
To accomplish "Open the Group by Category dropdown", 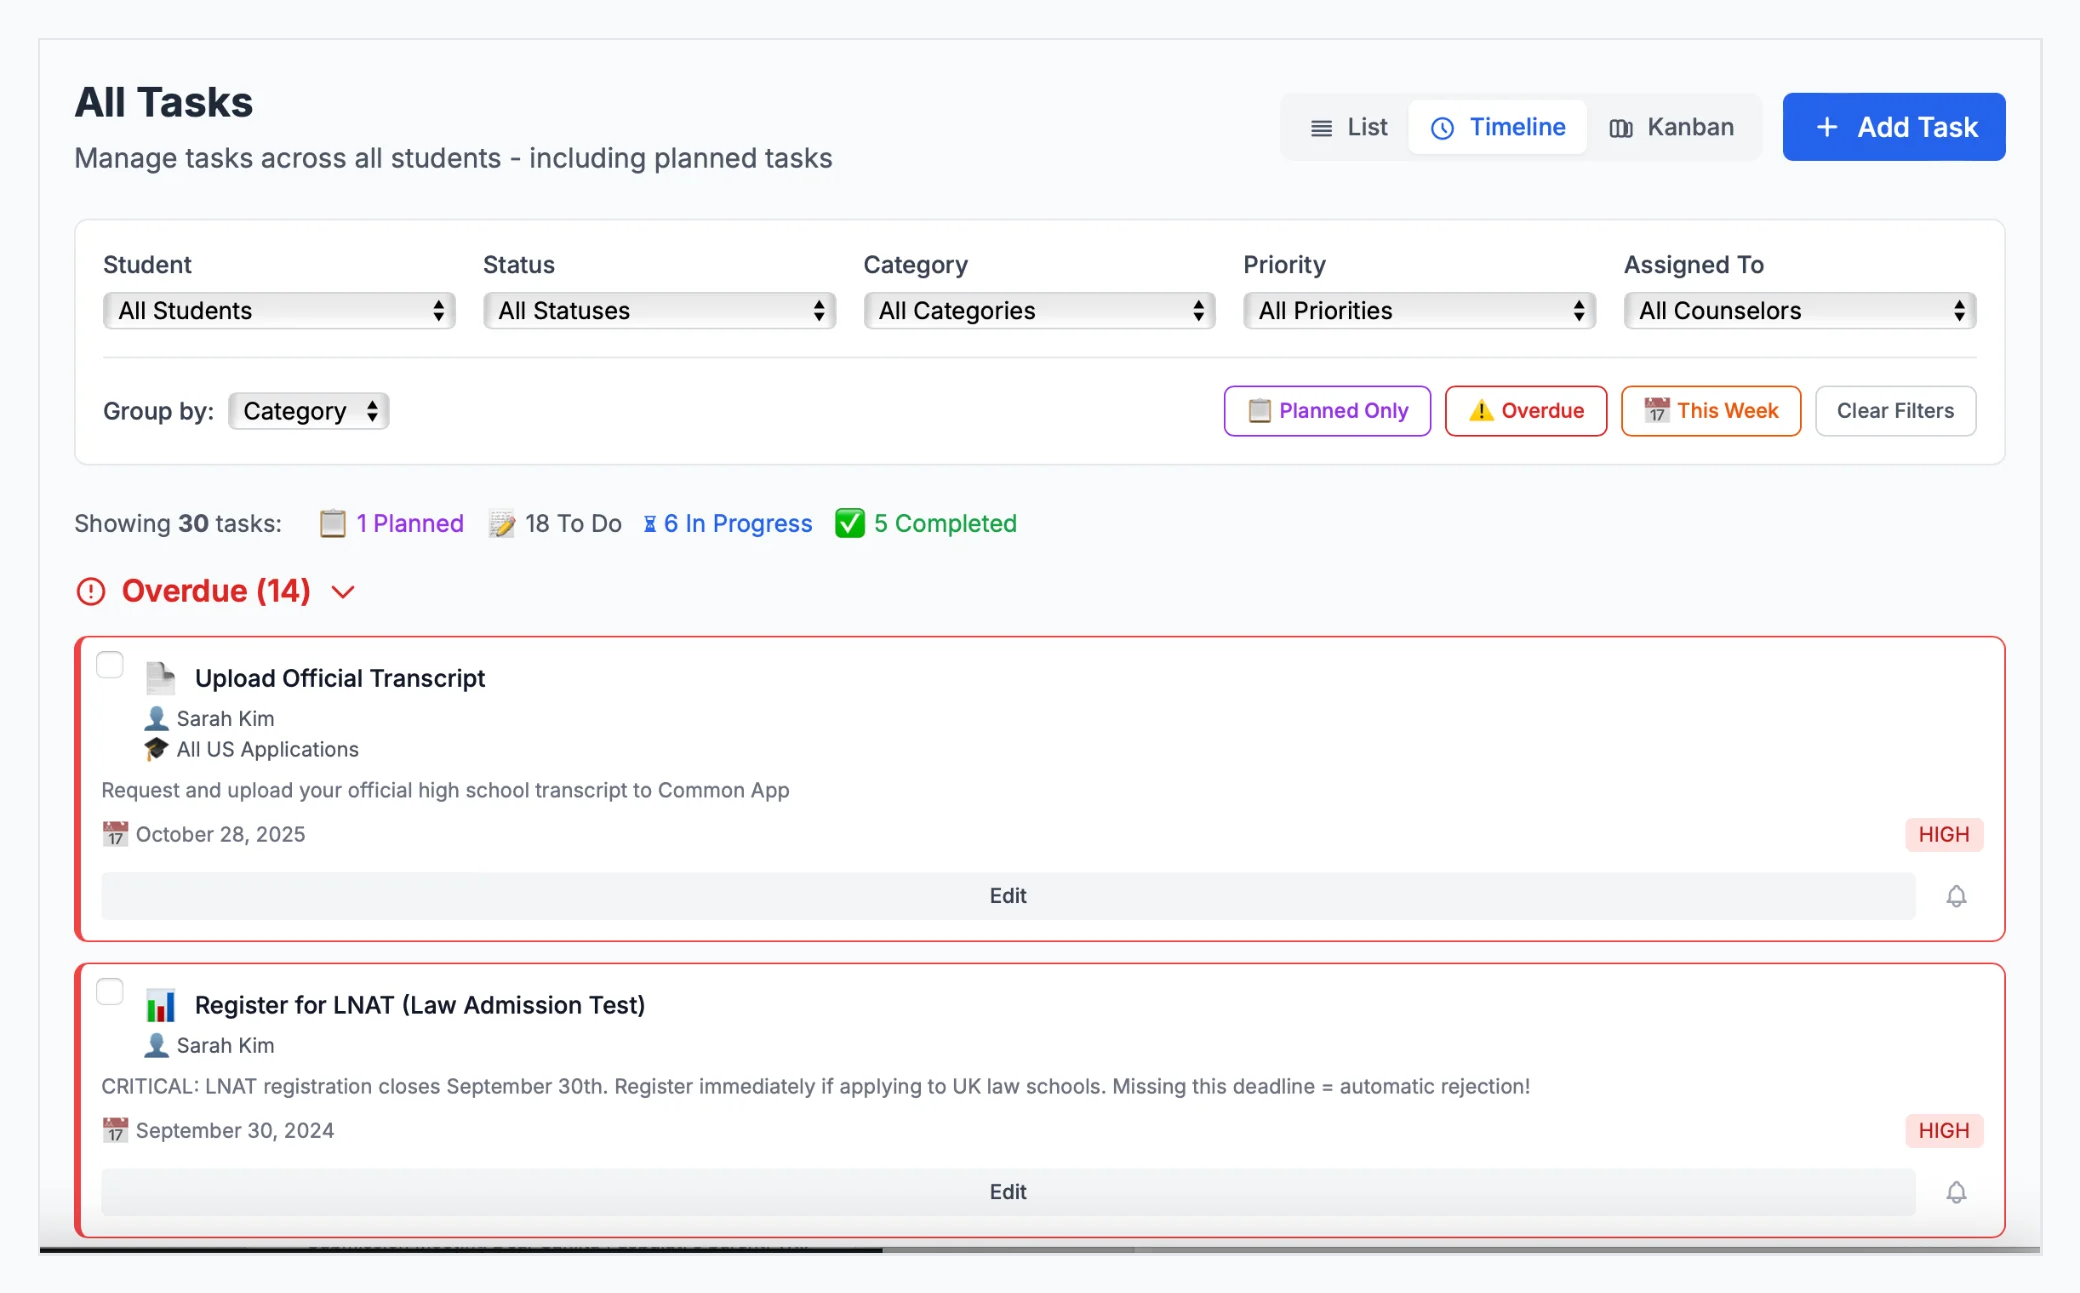I will coord(307,410).
